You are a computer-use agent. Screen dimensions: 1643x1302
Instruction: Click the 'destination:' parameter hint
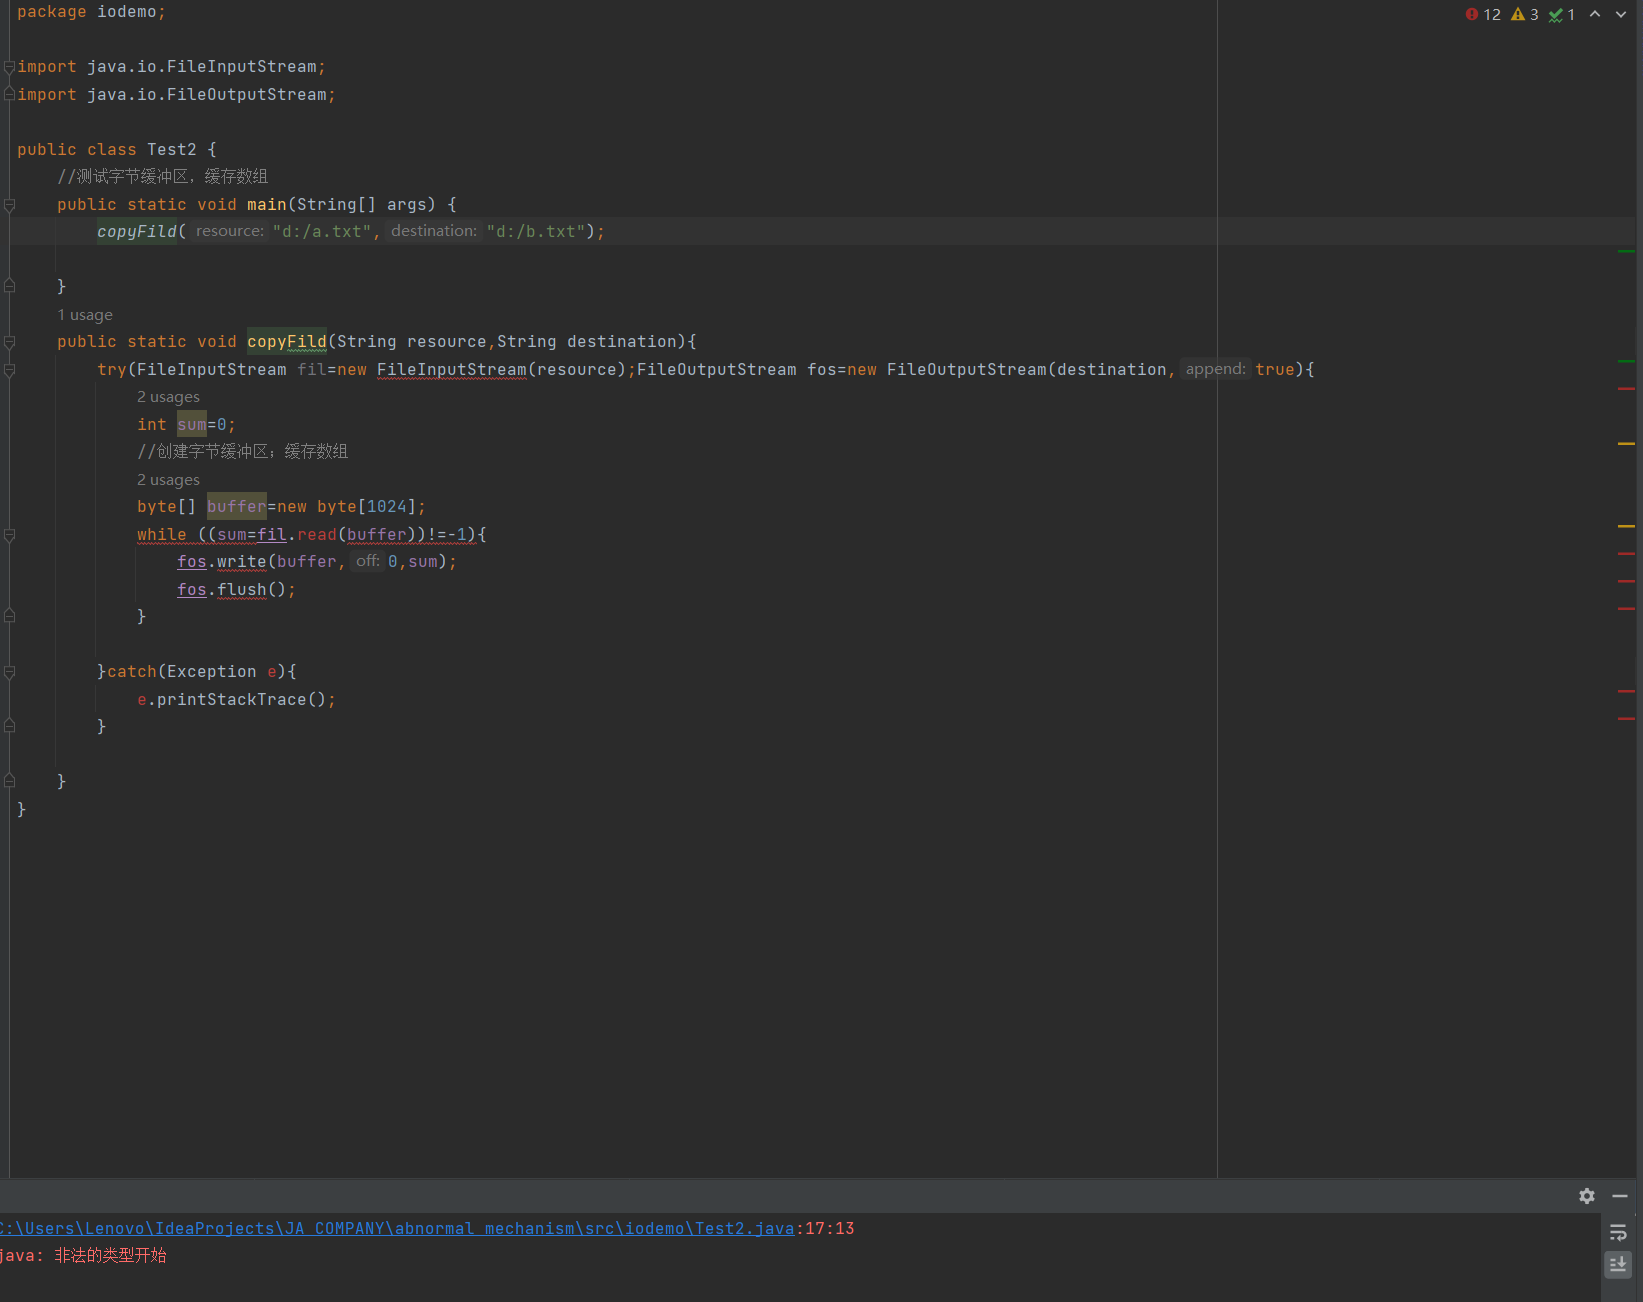point(434,231)
